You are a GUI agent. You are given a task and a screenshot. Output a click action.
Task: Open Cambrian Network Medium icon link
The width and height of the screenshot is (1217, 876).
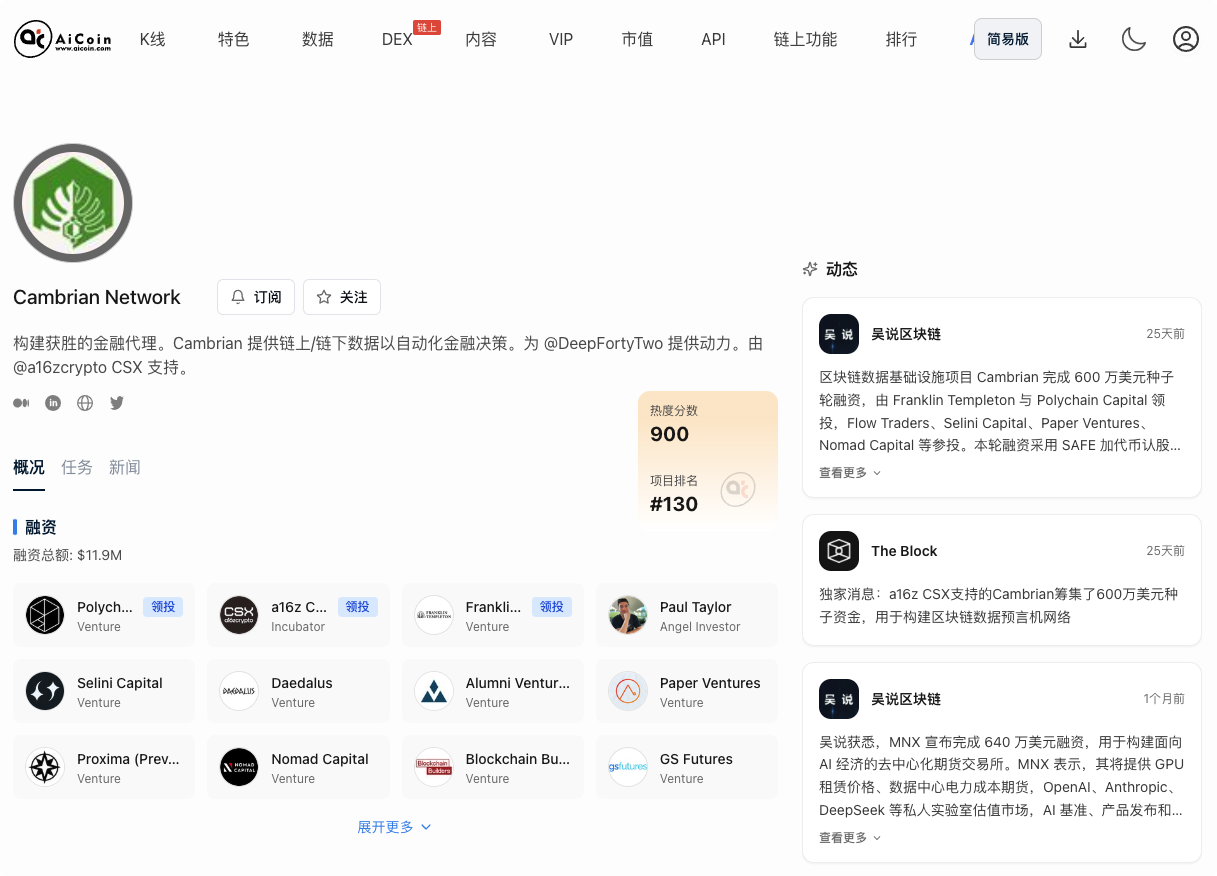(x=21, y=403)
